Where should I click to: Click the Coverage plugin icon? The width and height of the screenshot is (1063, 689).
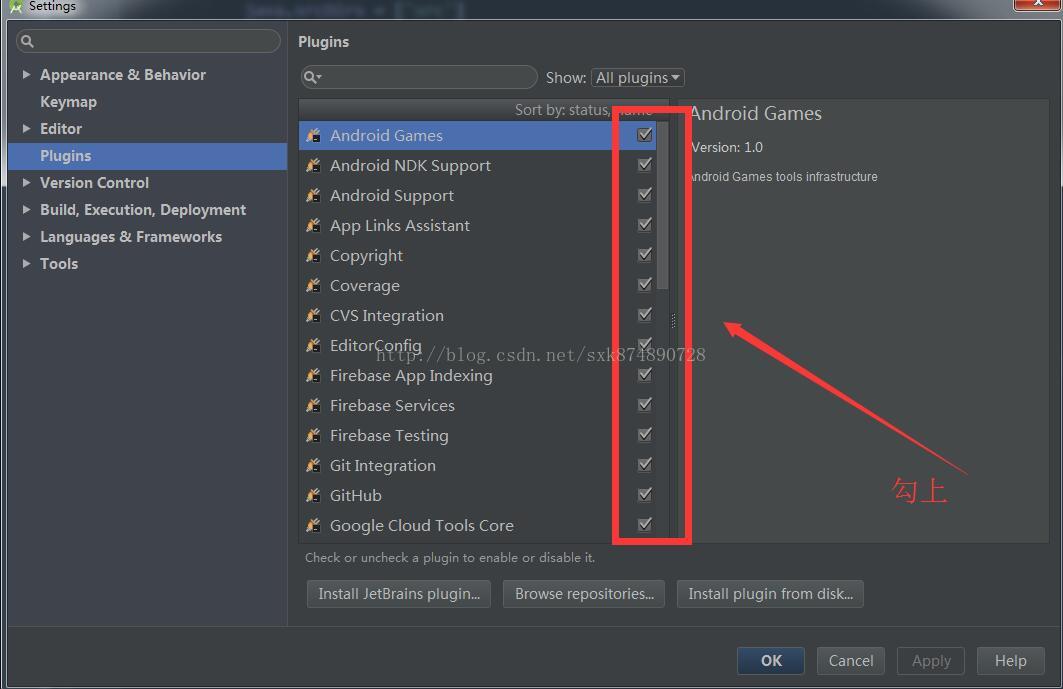(x=313, y=286)
